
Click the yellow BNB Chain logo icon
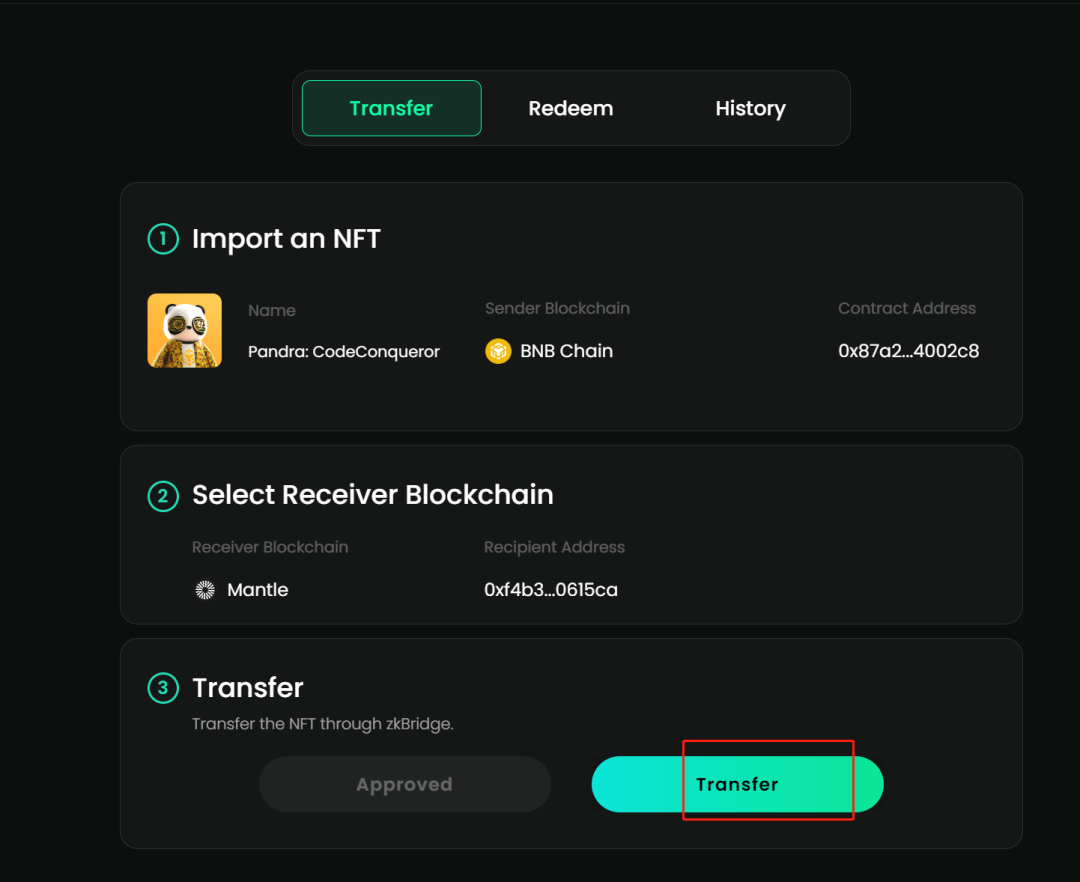[498, 351]
